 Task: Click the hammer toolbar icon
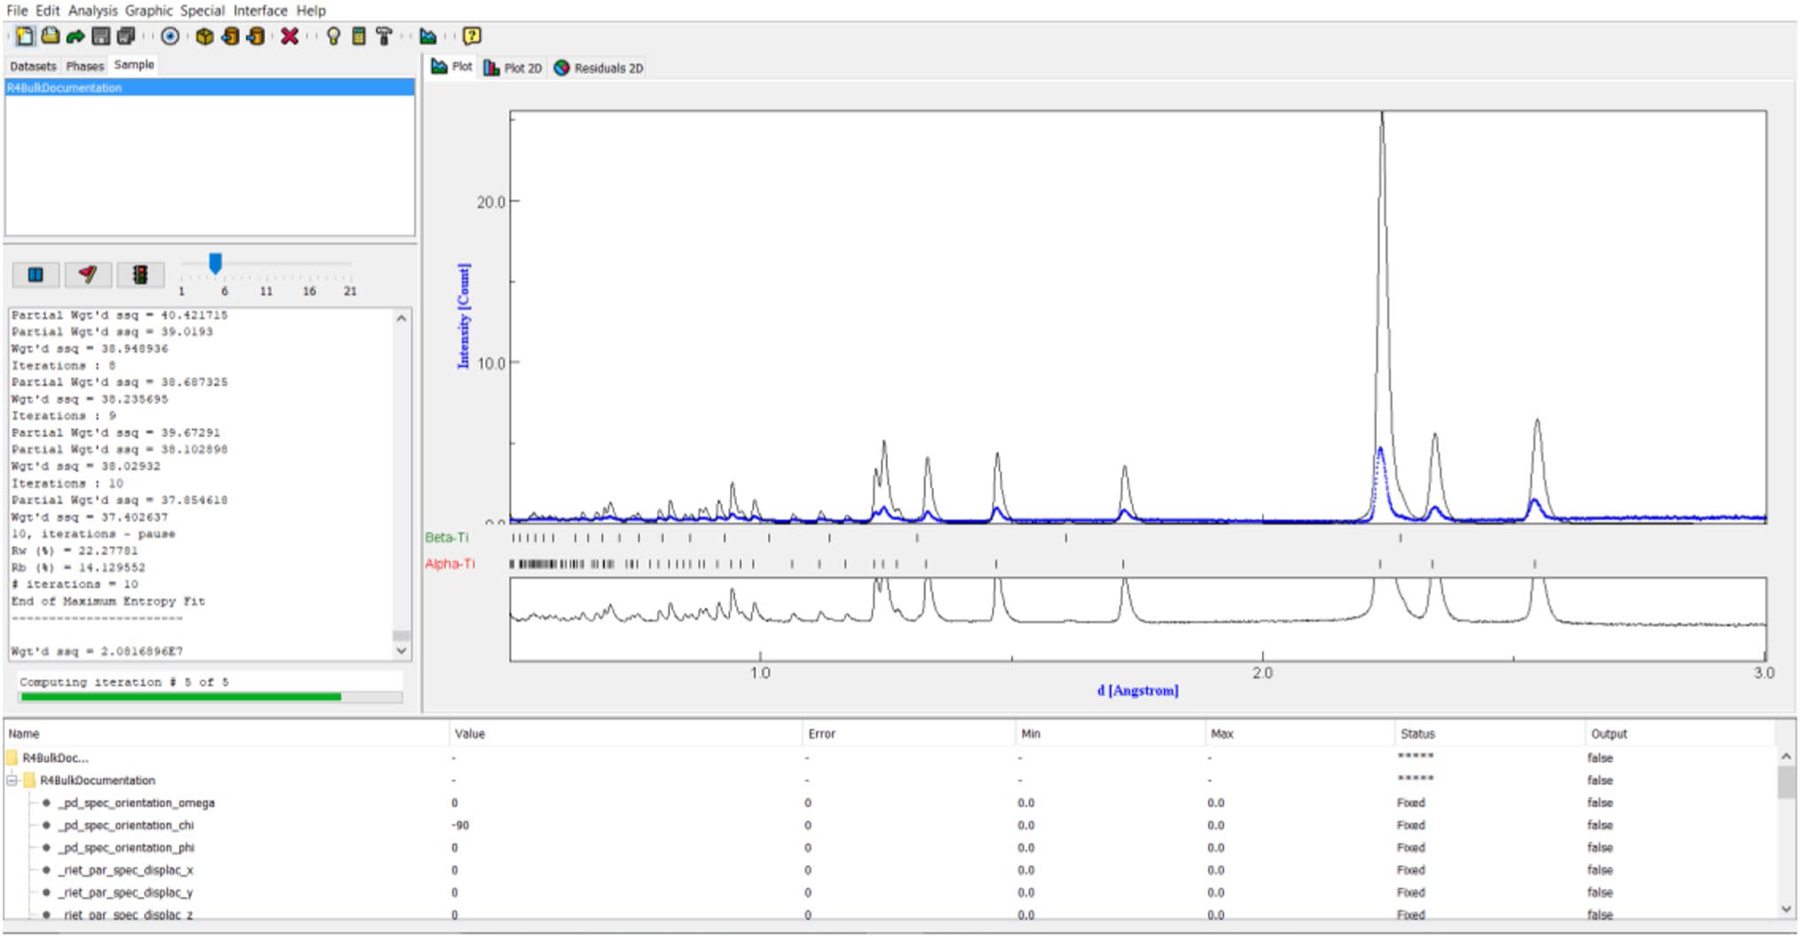384,37
